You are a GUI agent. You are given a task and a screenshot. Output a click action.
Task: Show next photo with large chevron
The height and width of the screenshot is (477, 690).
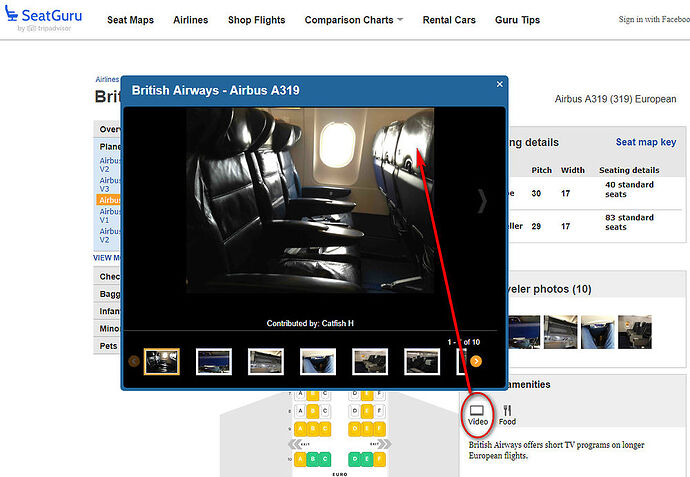[x=482, y=201]
